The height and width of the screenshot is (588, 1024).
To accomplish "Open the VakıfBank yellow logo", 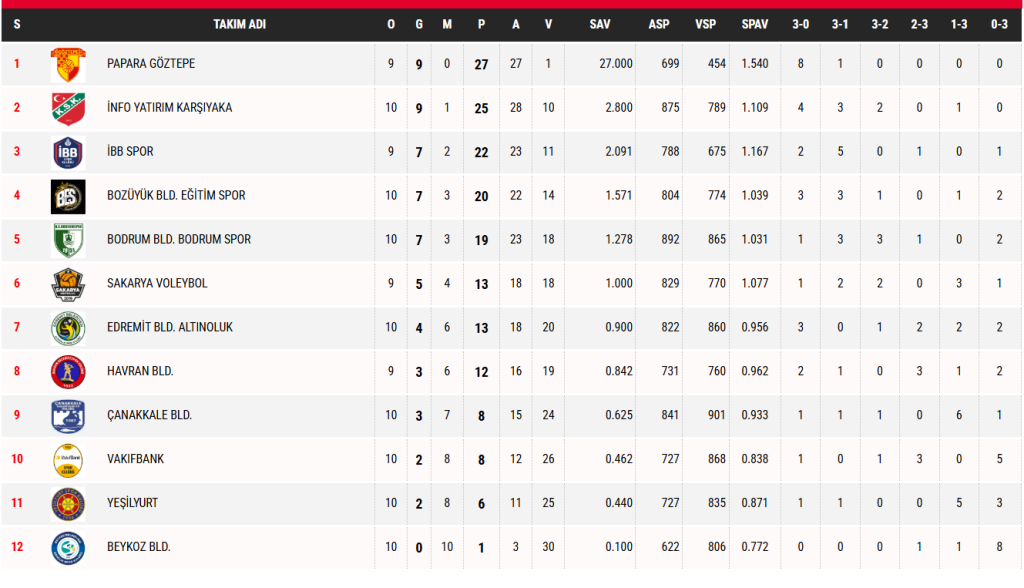I will 68,459.
